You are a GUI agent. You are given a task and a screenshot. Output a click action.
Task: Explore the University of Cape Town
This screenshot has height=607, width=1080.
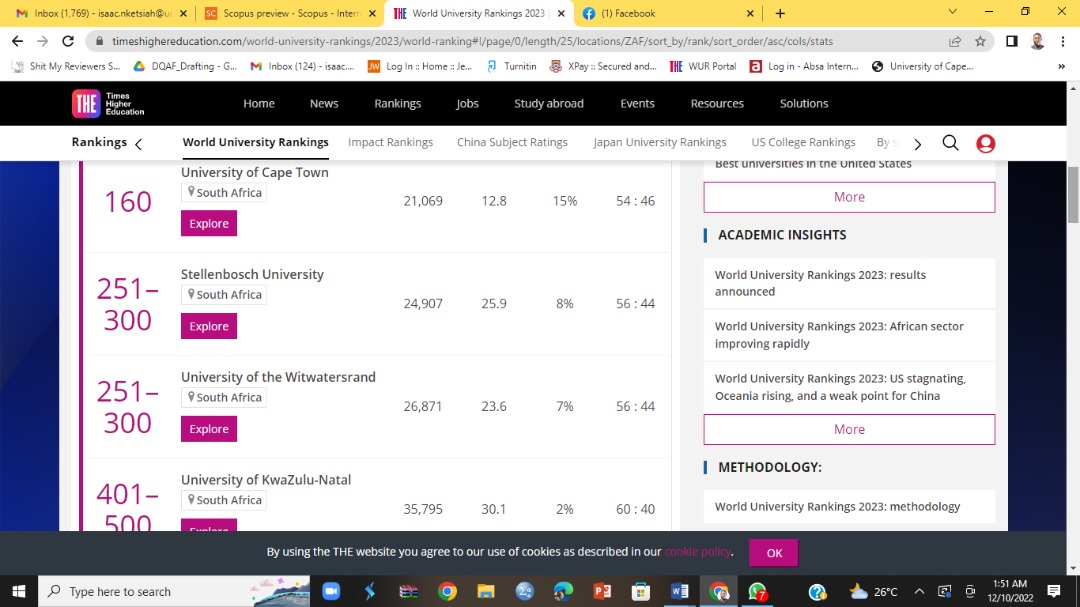click(x=208, y=223)
